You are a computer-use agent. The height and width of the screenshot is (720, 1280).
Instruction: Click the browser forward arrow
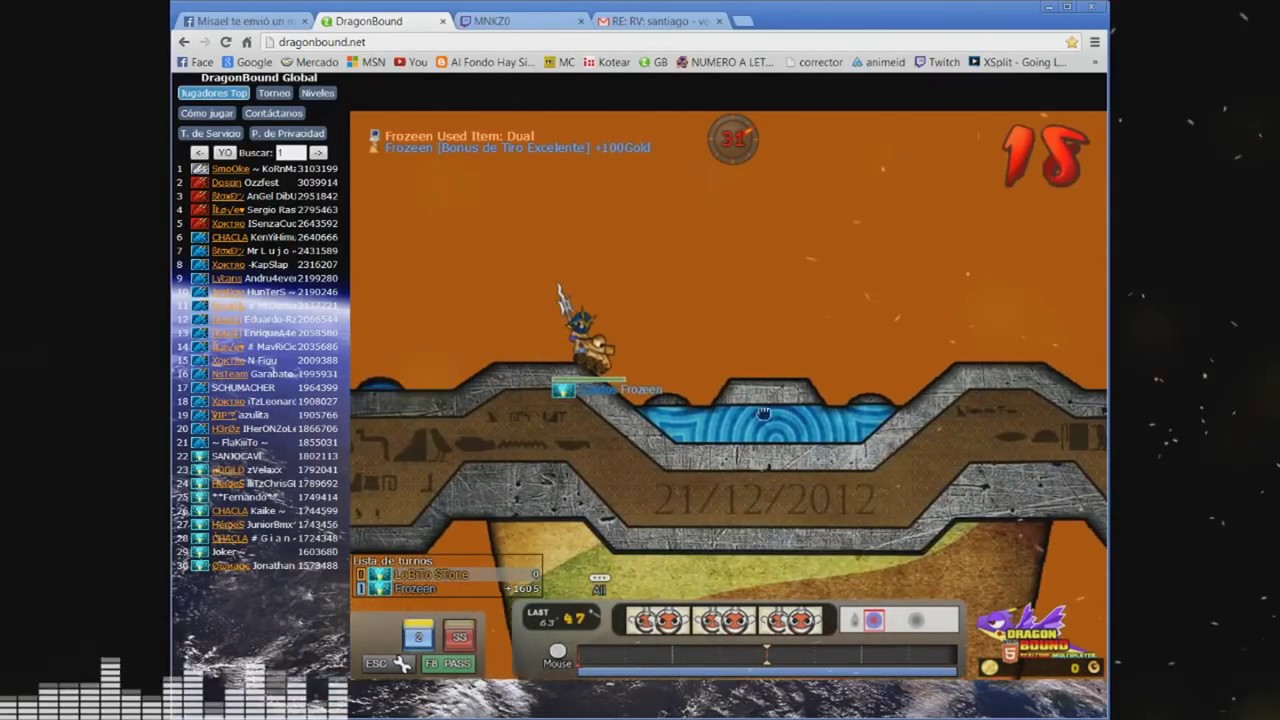[204, 42]
